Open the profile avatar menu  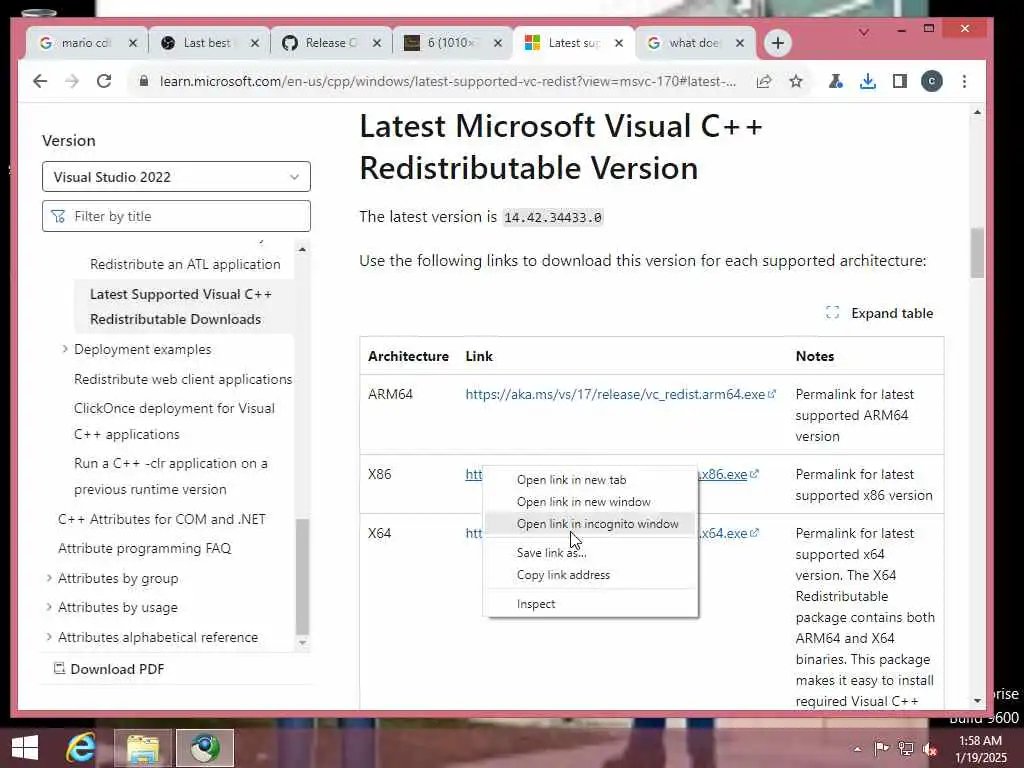pyautogui.click(x=932, y=81)
